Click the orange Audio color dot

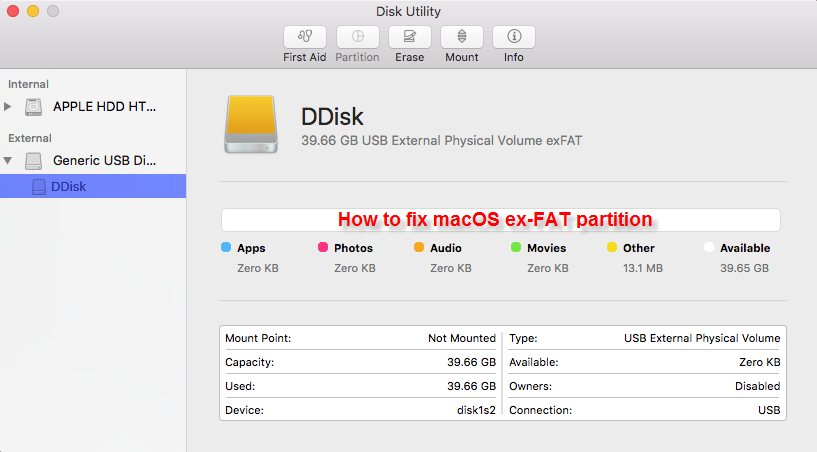click(419, 247)
